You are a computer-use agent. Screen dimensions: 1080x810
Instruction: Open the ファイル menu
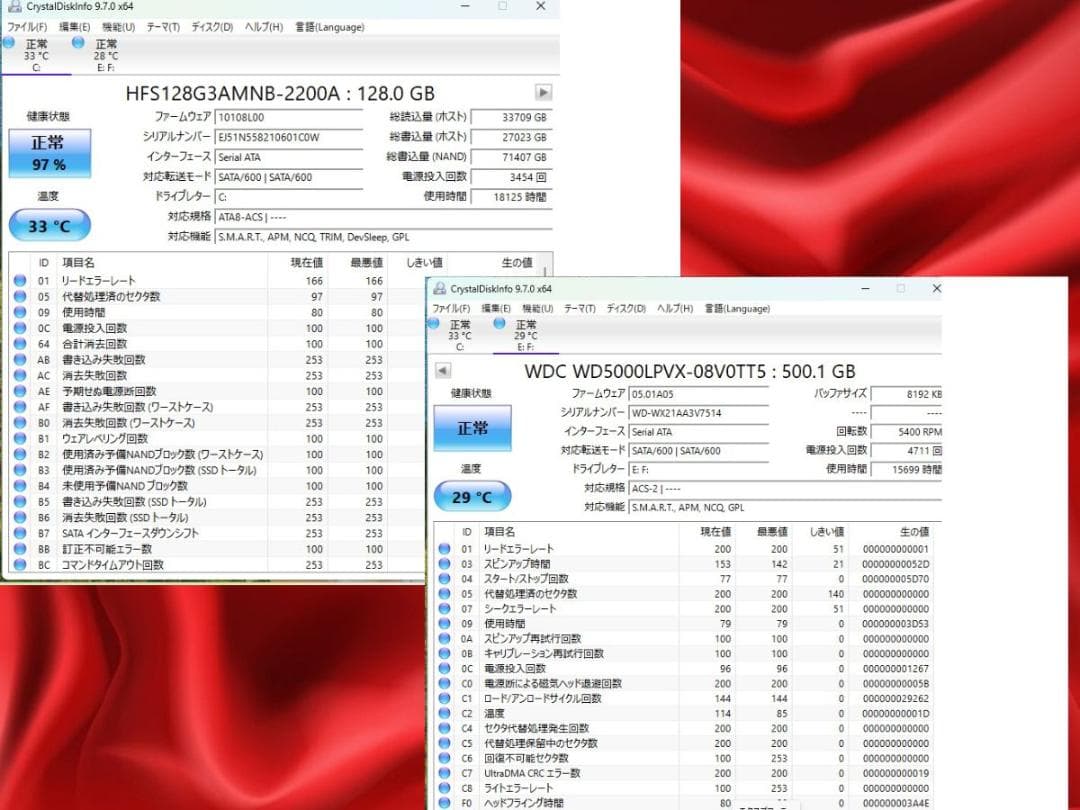(25, 27)
